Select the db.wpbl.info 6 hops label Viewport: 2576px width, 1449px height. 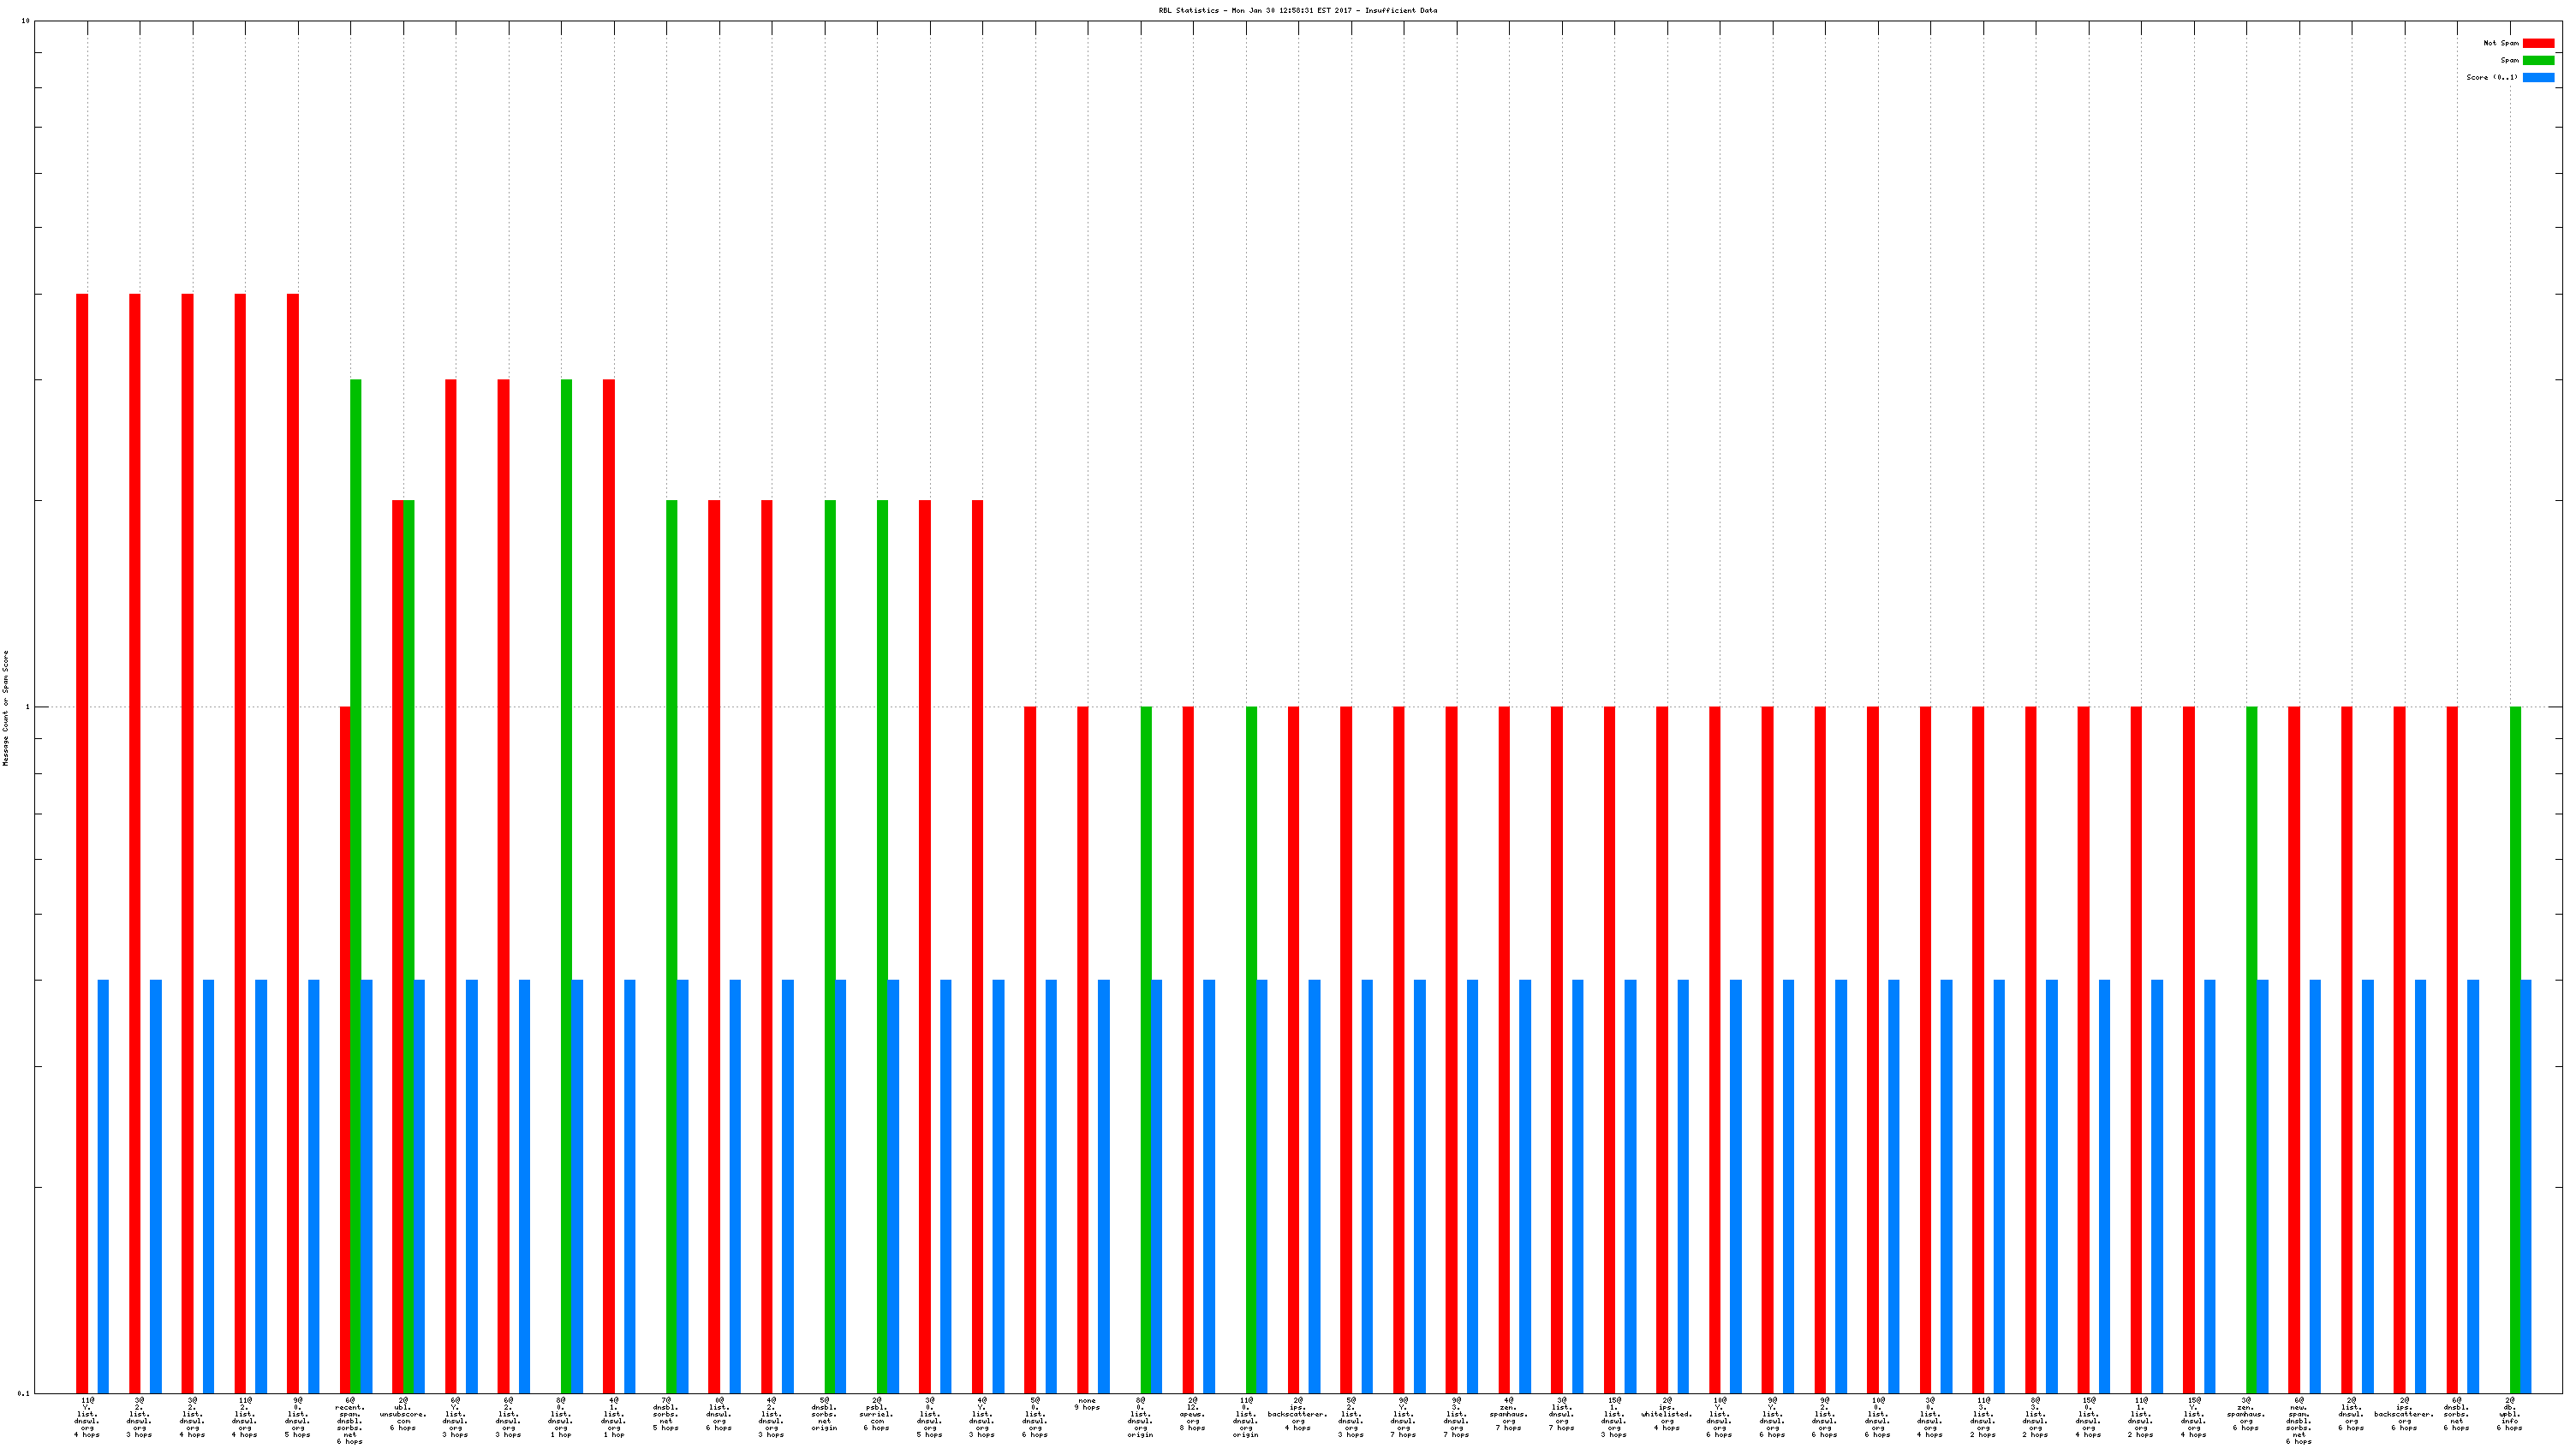(2509, 1413)
